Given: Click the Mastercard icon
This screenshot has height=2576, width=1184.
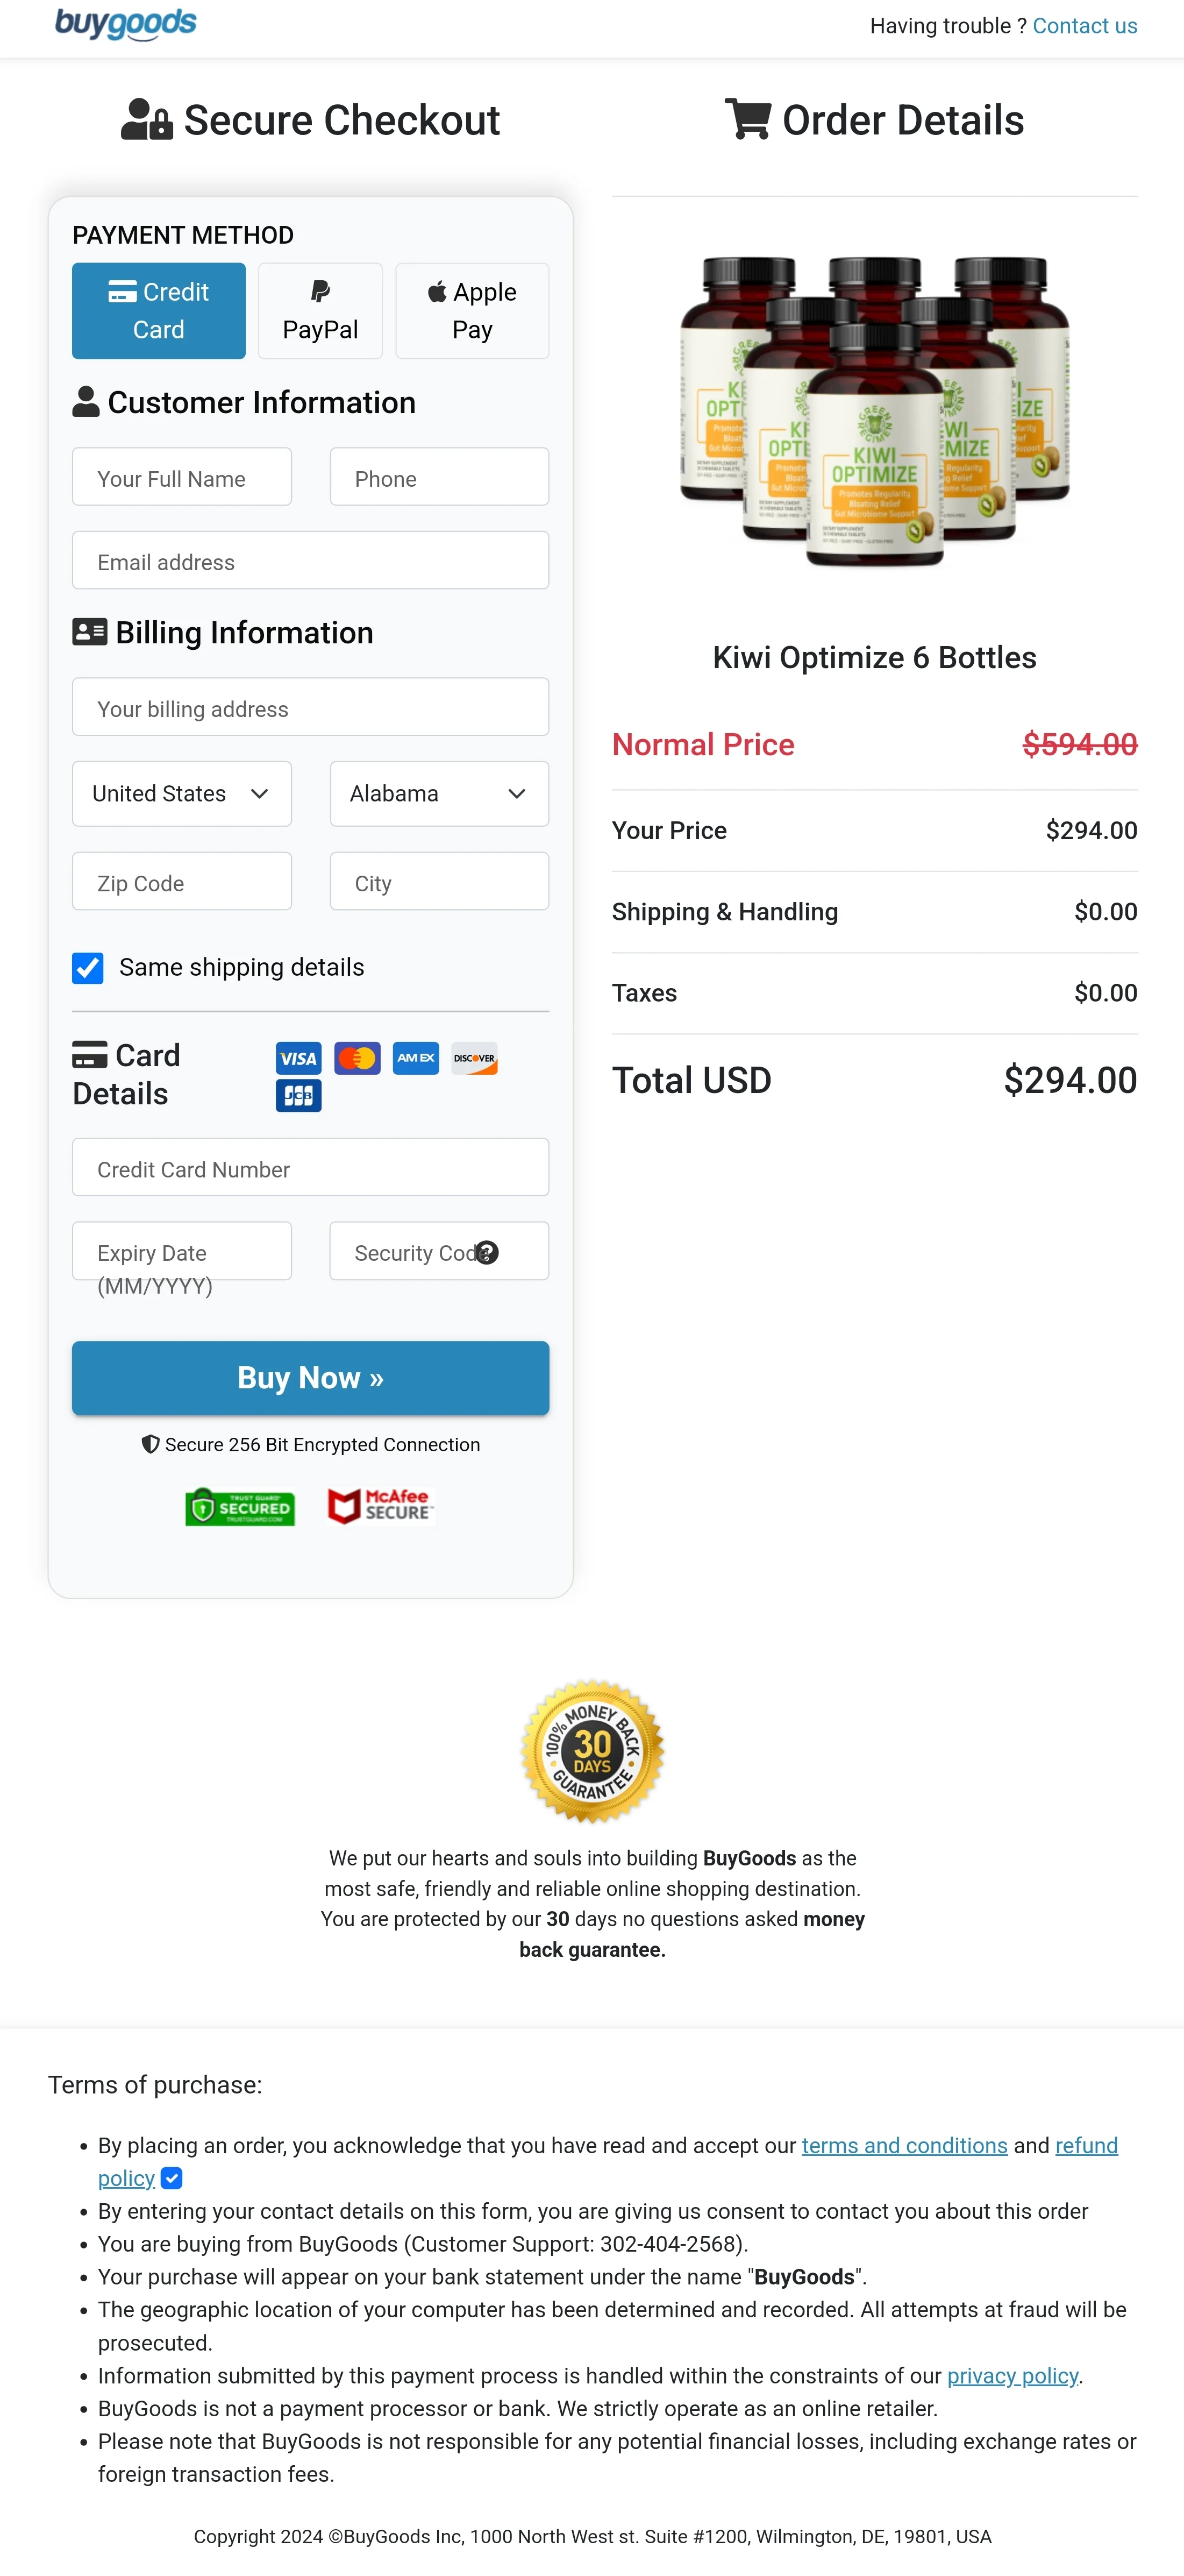Looking at the screenshot, I should click(356, 1058).
